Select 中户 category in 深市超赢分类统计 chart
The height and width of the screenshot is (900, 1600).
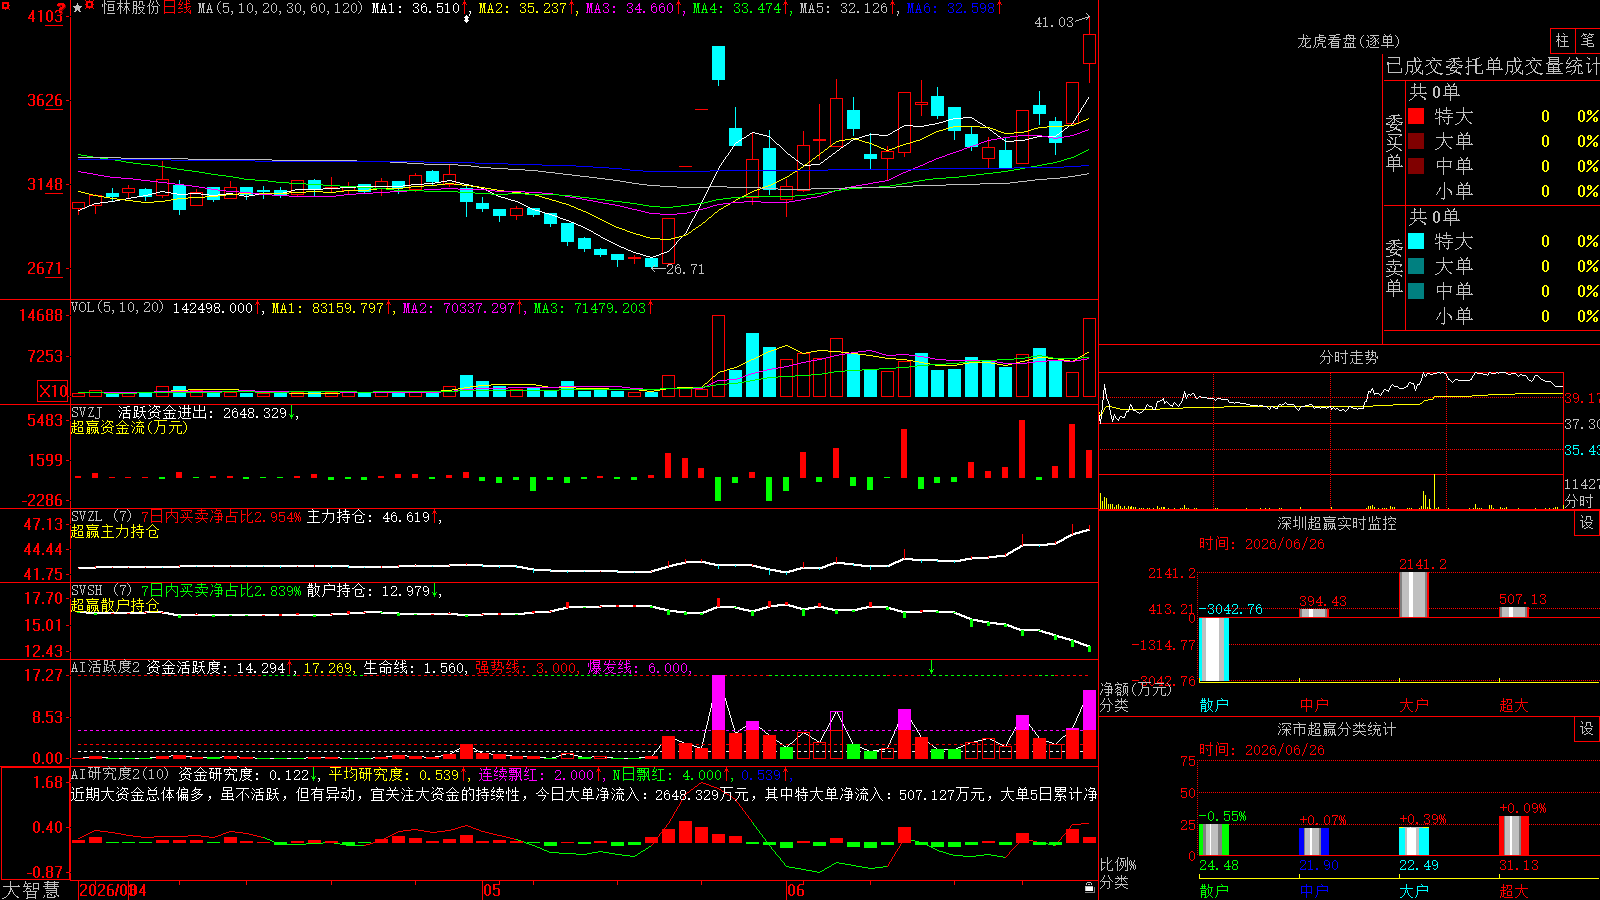pyautogui.click(x=1314, y=890)
